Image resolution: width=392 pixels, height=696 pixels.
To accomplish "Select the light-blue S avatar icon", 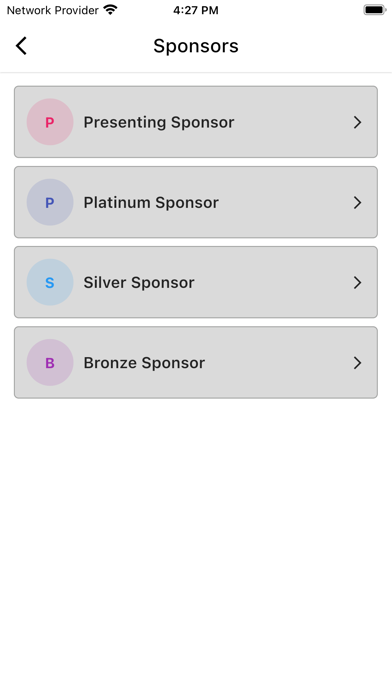I will coord(50,282).
